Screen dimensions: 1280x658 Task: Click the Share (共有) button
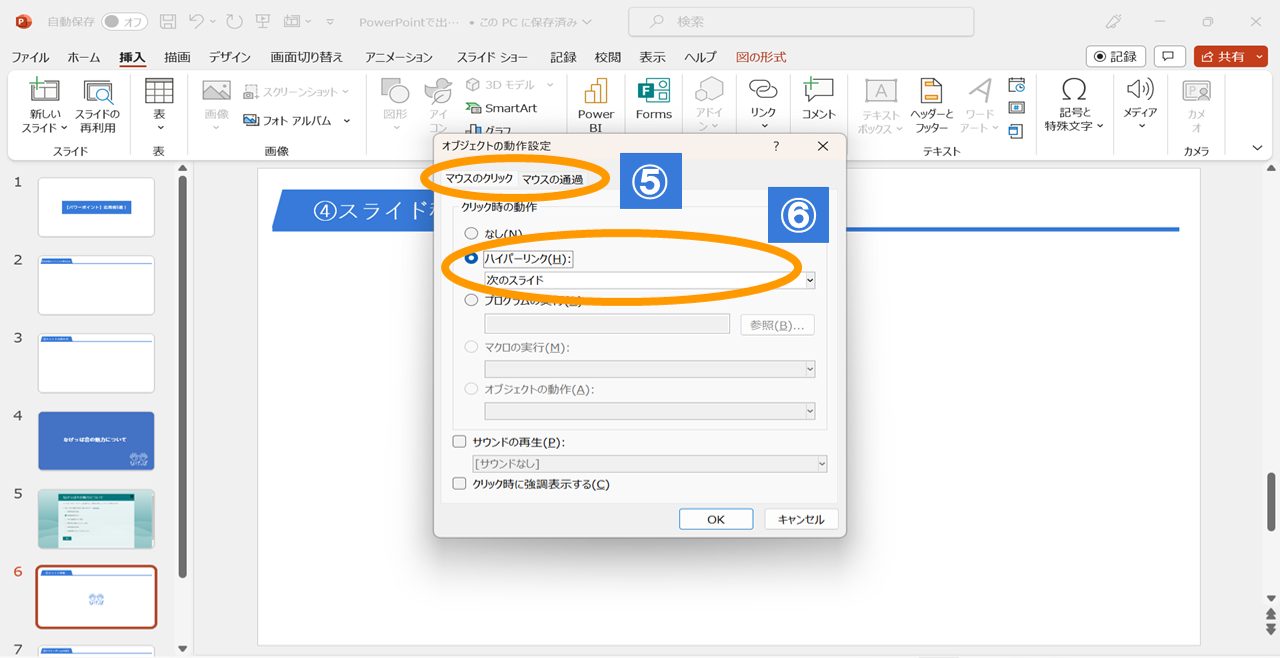click(1223, 57)
